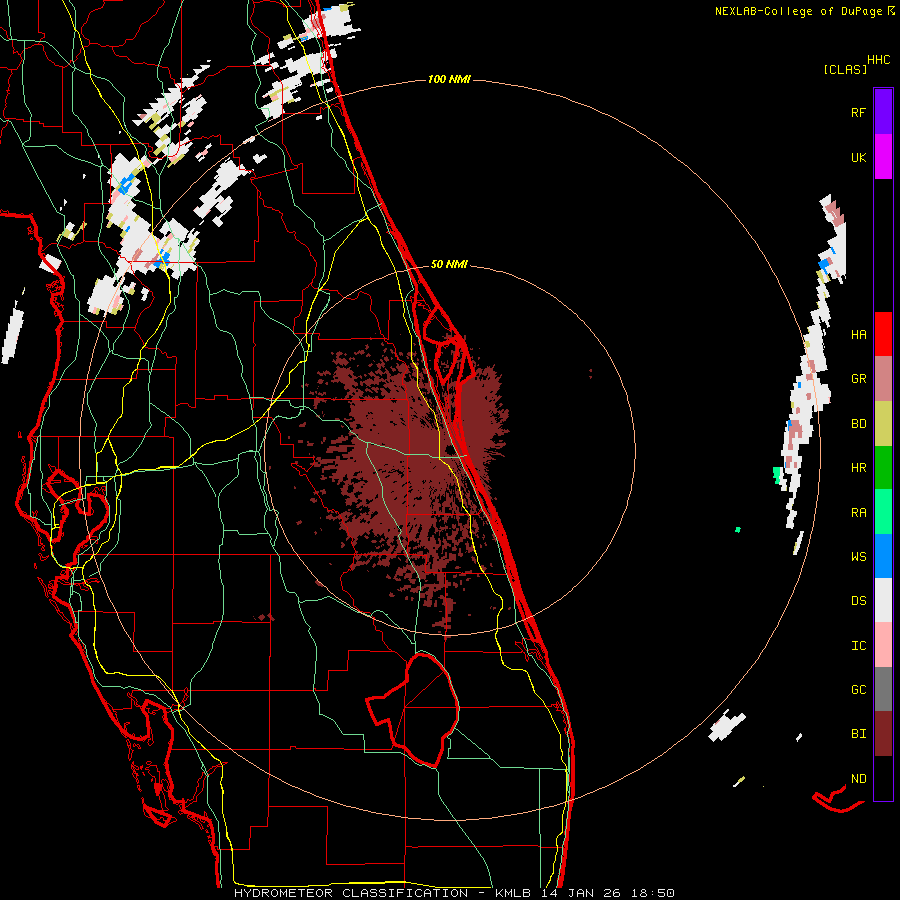The width and height of the screenshot is (900, 900).
Task: Click the RA legend label
Action: 858,512
